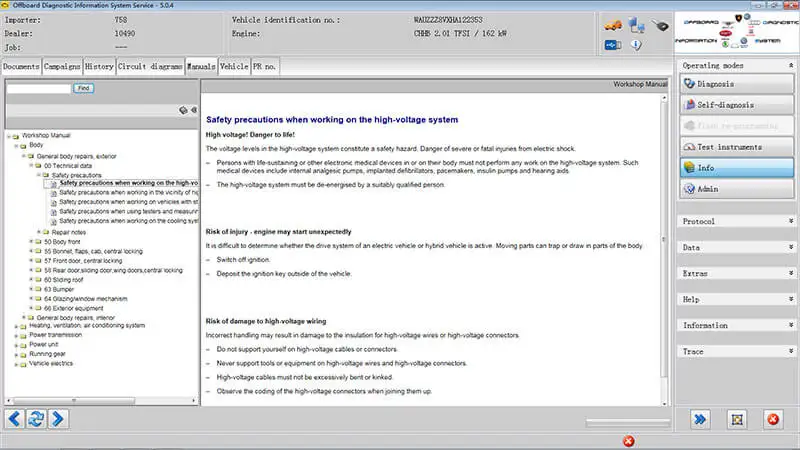Click the manual search input field

tap(39, 88)
